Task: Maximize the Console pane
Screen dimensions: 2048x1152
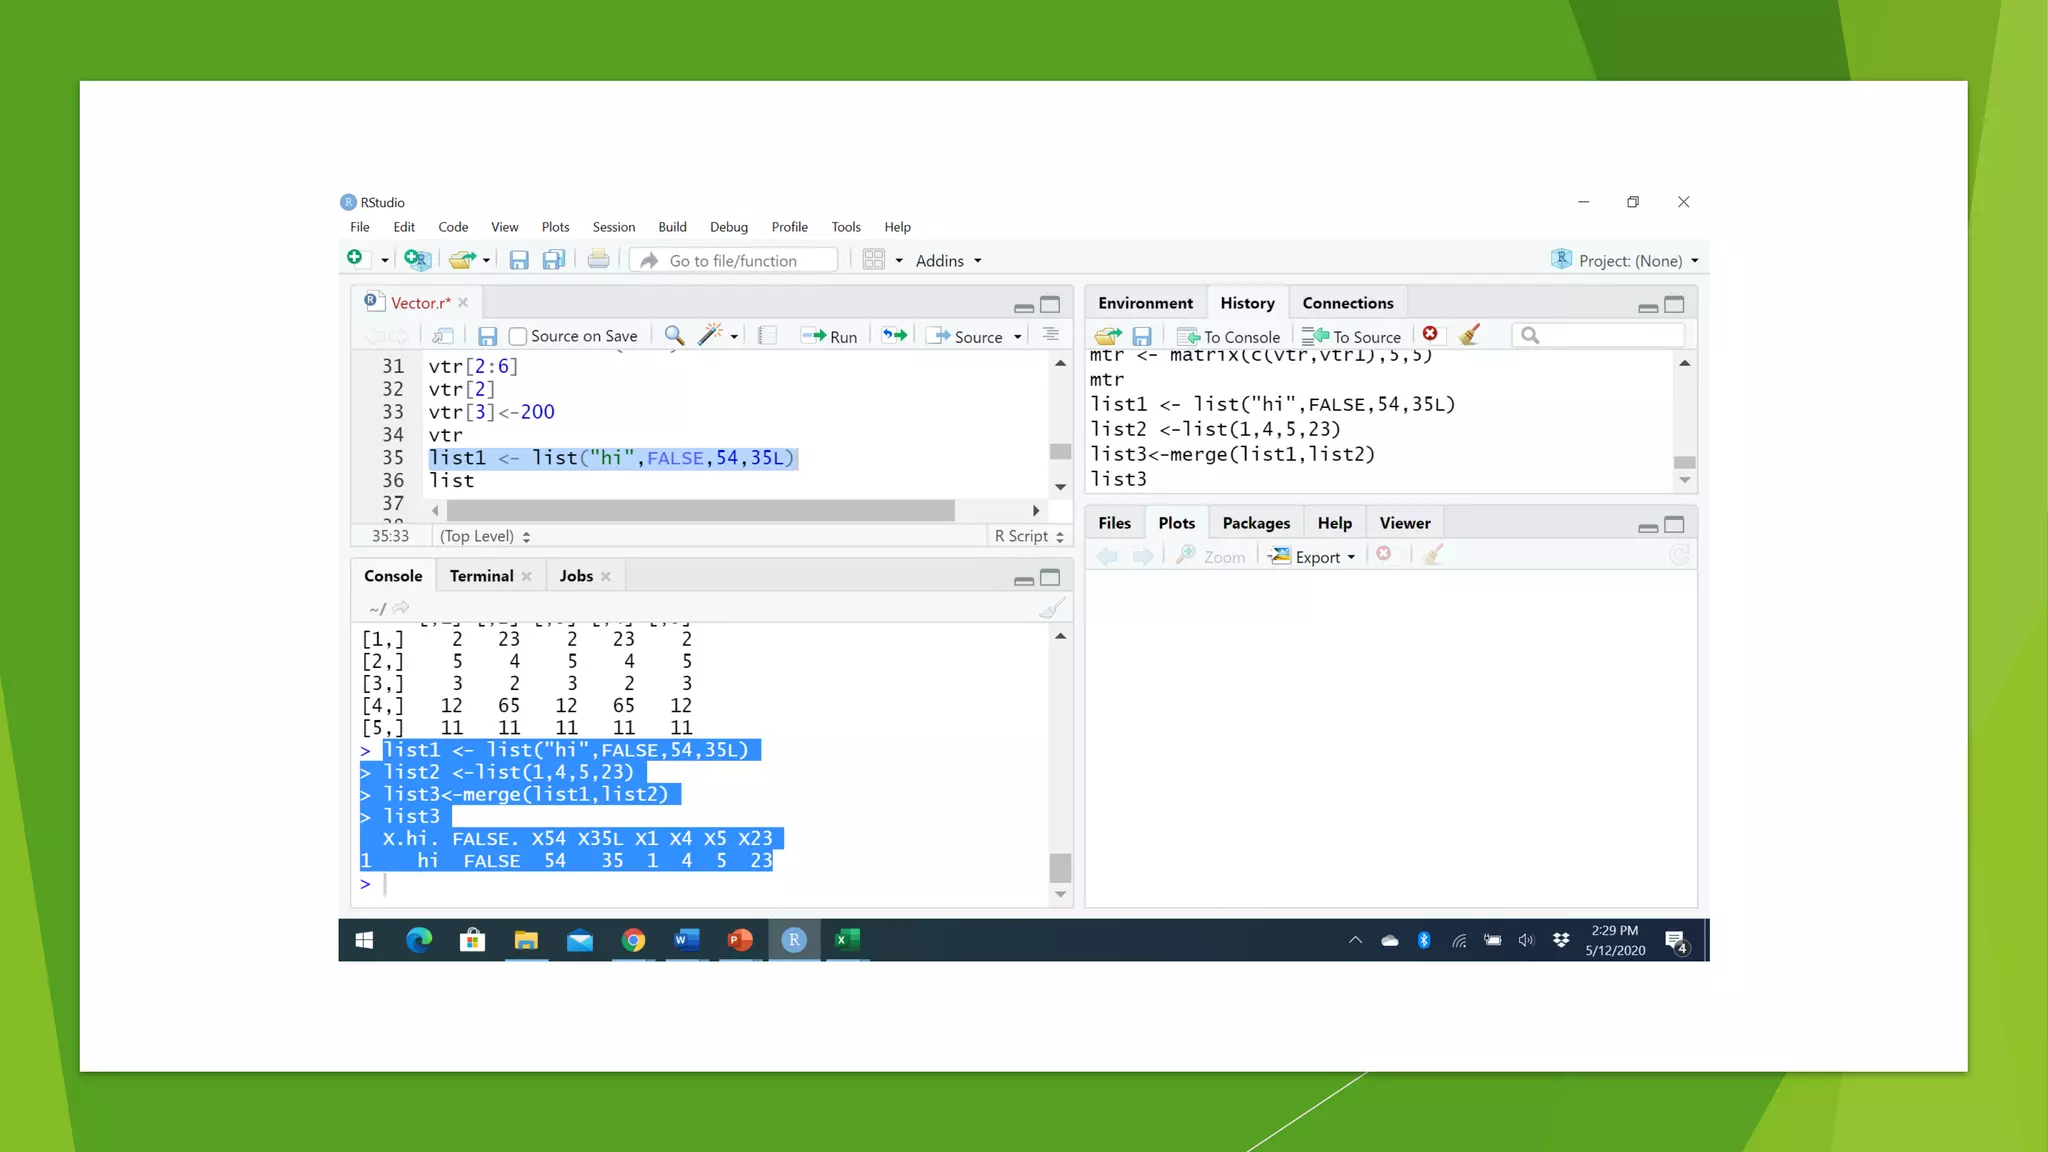Action: click(1050, 578)
